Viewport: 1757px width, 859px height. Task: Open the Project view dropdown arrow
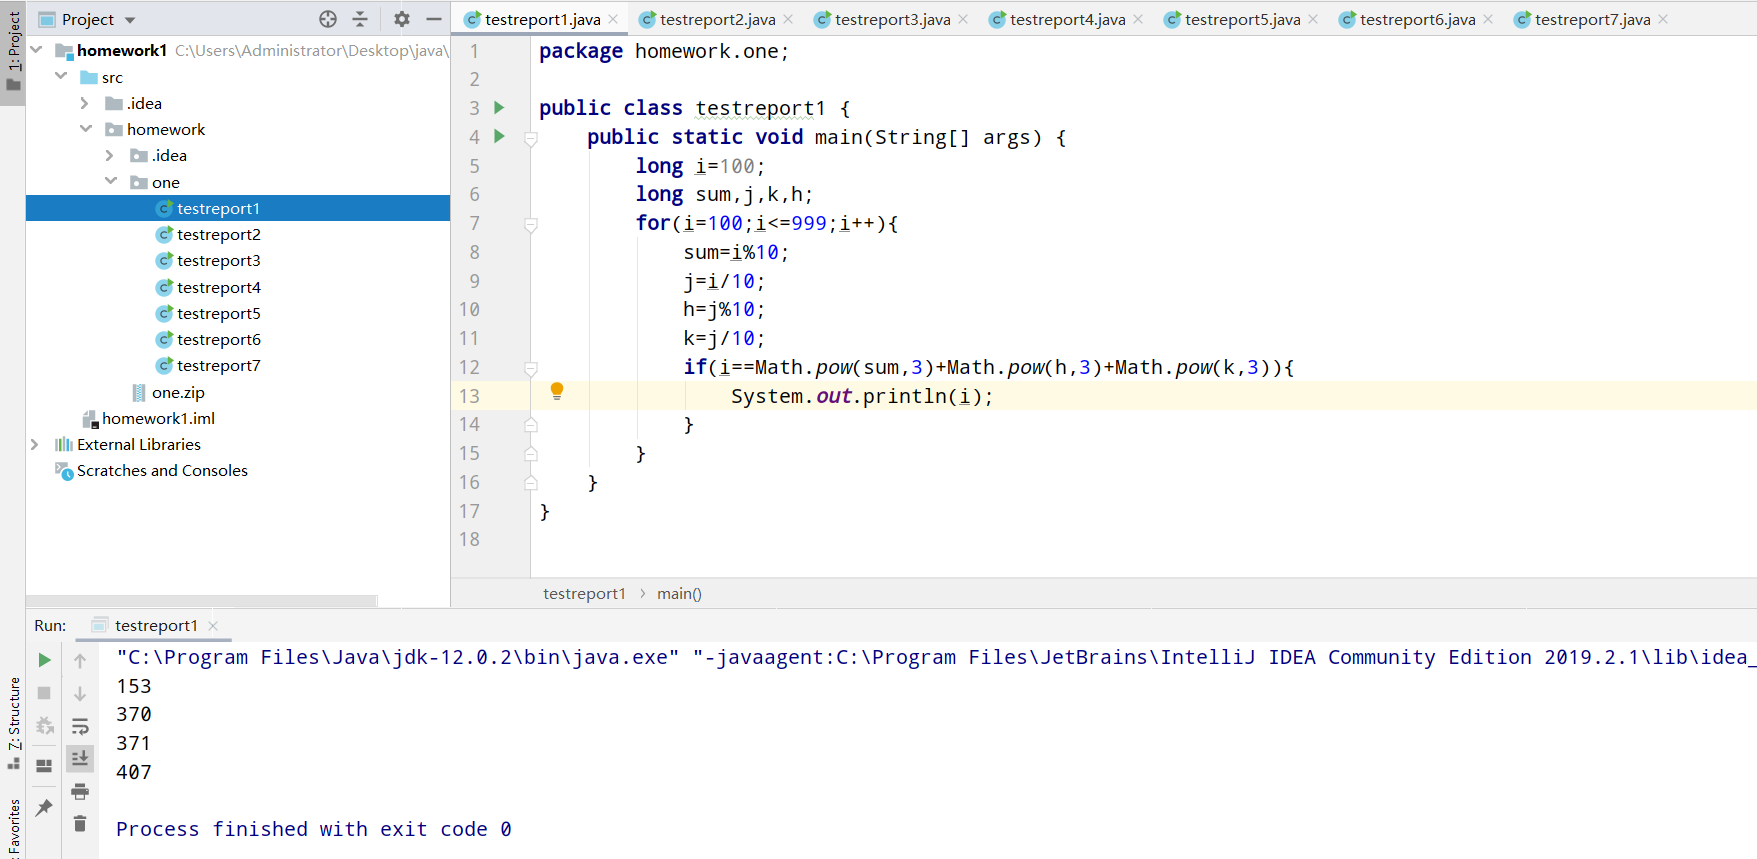point(130,20)
